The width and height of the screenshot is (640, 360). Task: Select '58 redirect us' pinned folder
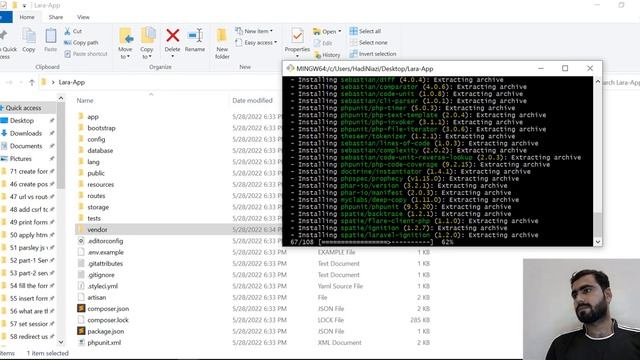pyautogui.click(x=28, y=336)
